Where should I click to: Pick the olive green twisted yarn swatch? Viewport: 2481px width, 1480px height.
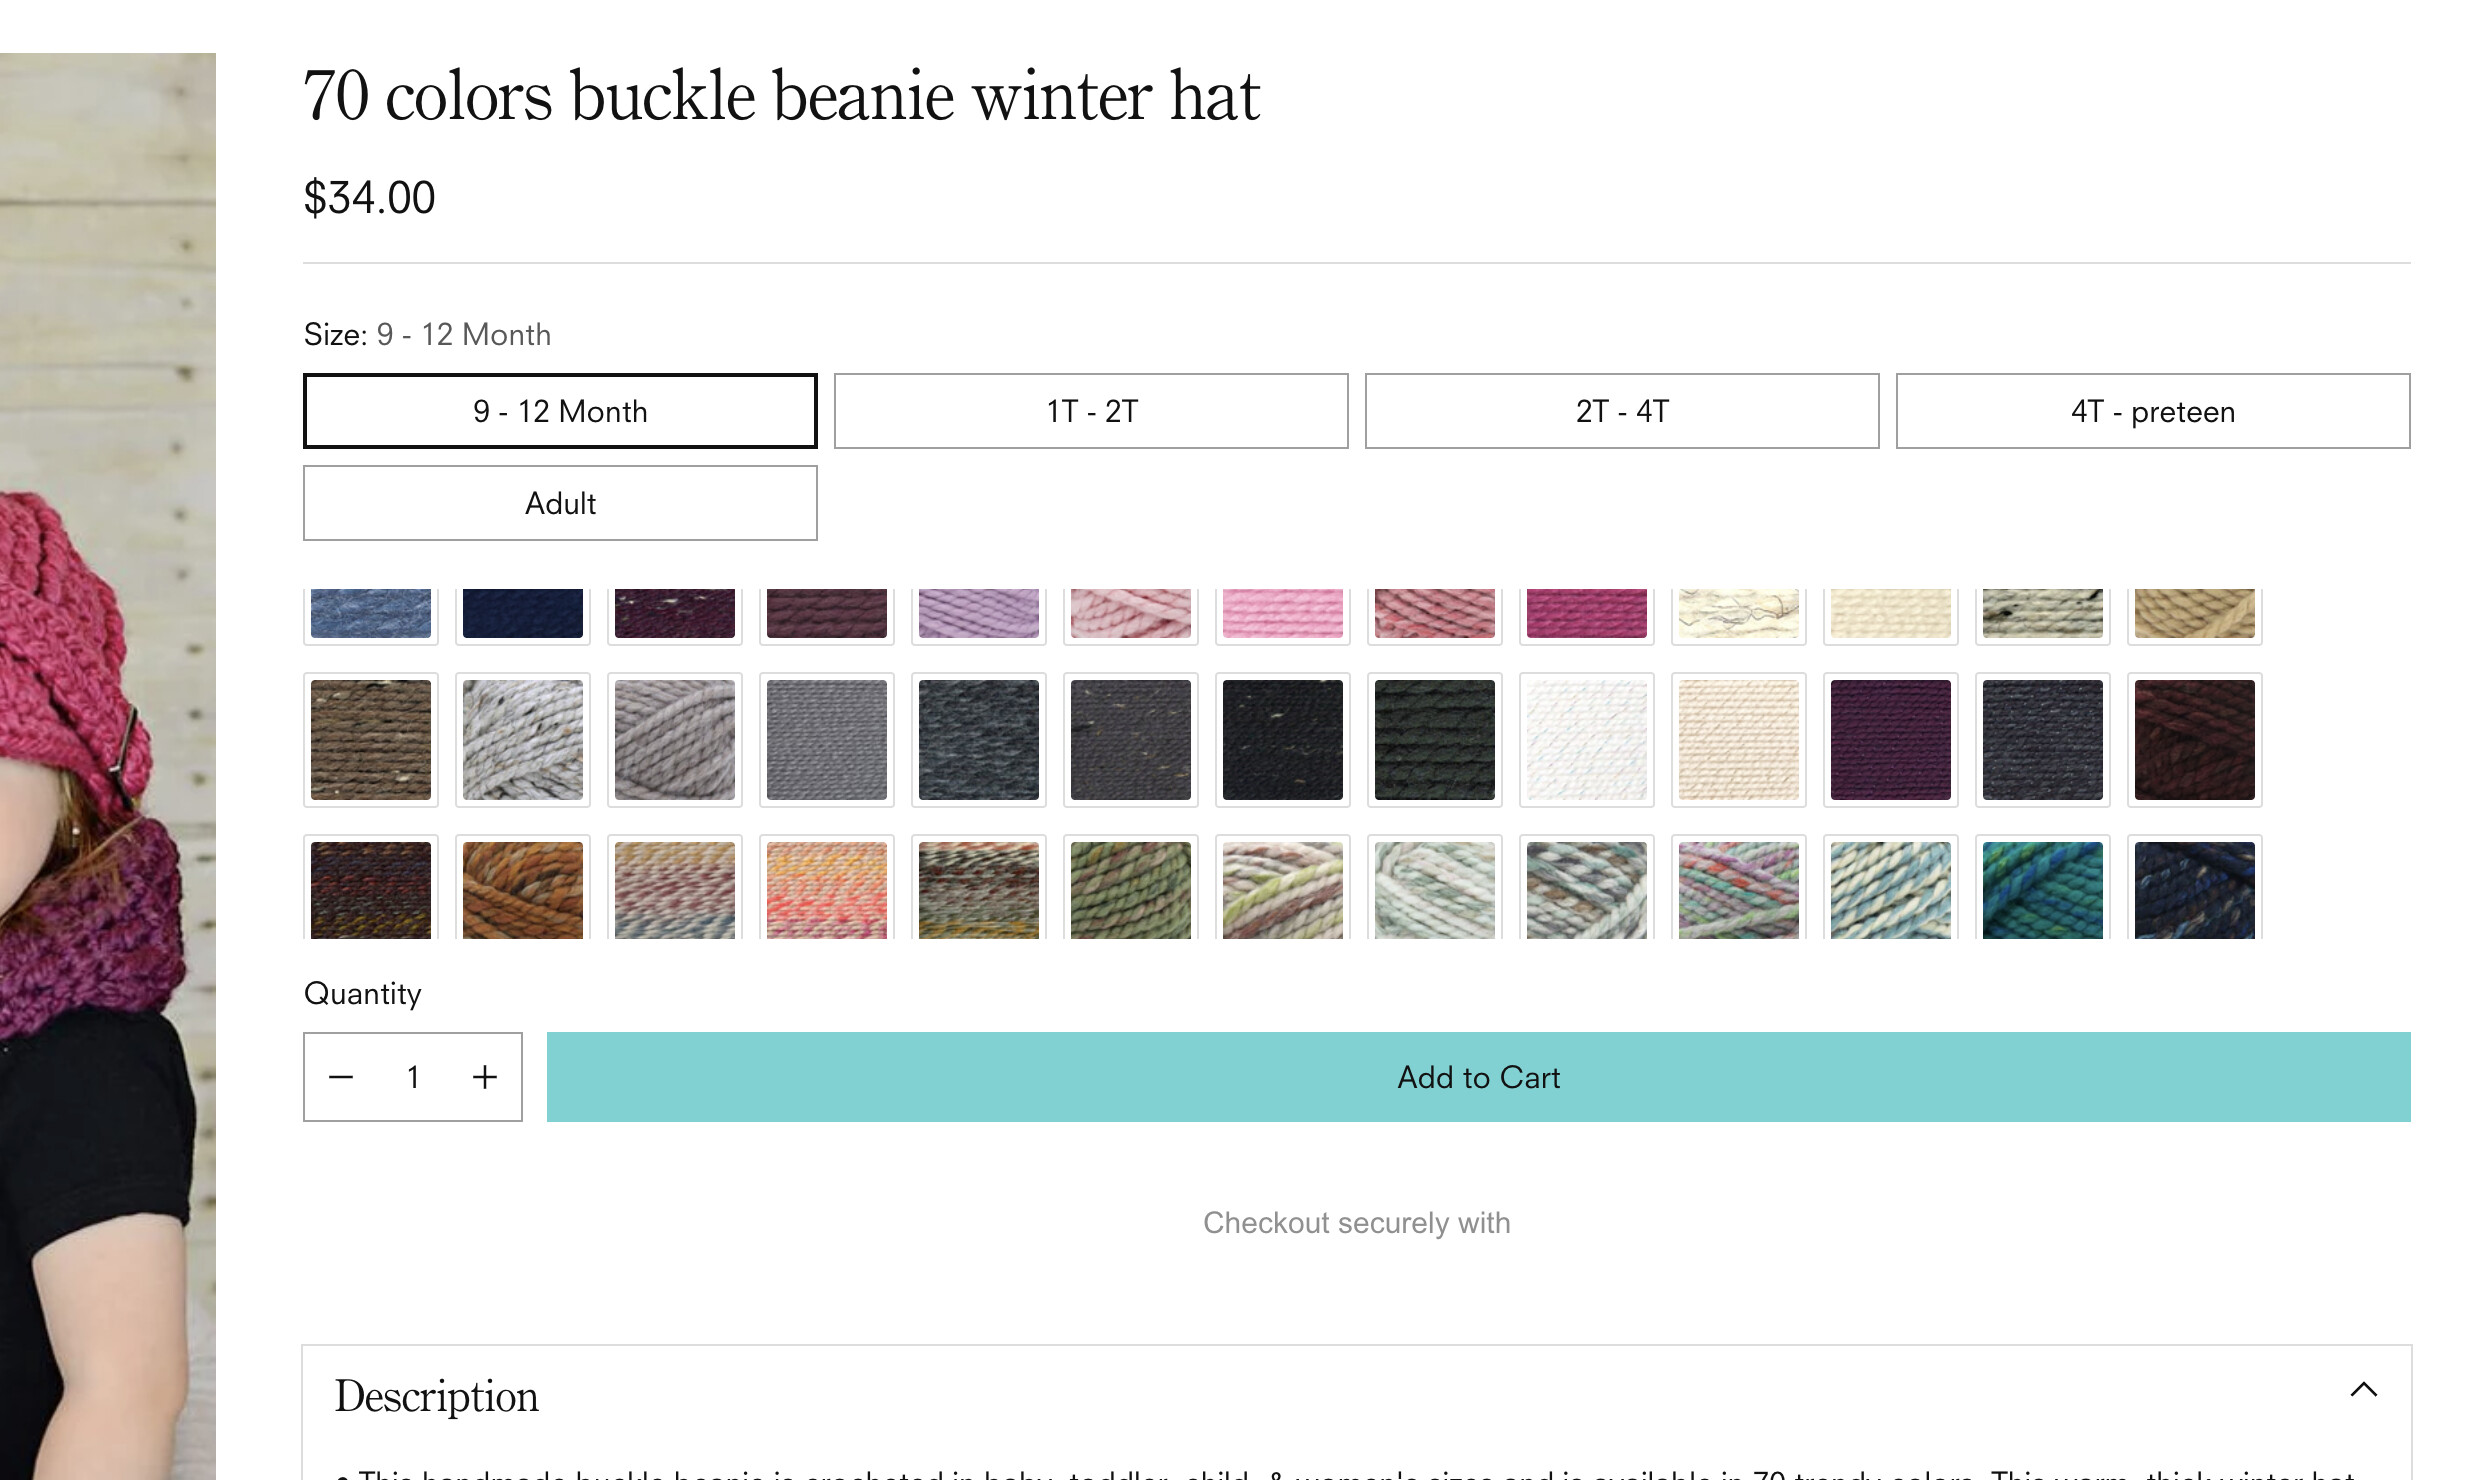(x=1130, y=890)
